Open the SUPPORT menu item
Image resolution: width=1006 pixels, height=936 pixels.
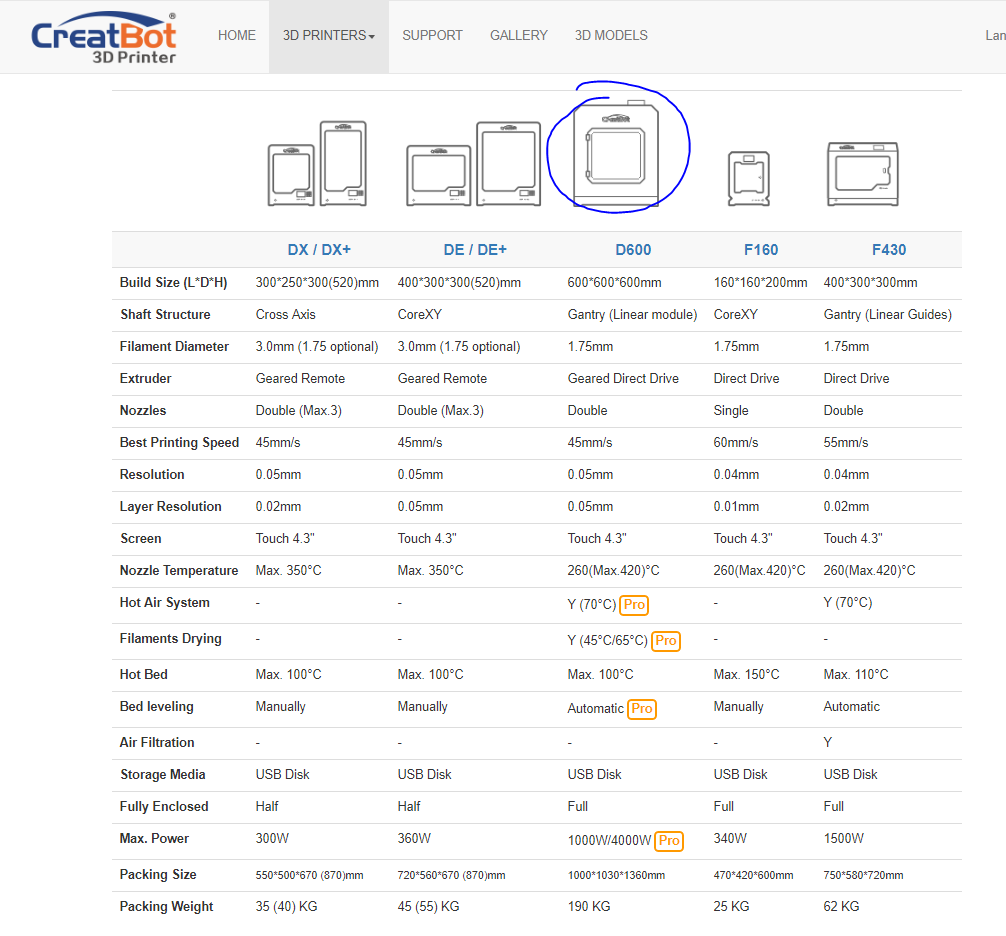[x=432, y=36]
